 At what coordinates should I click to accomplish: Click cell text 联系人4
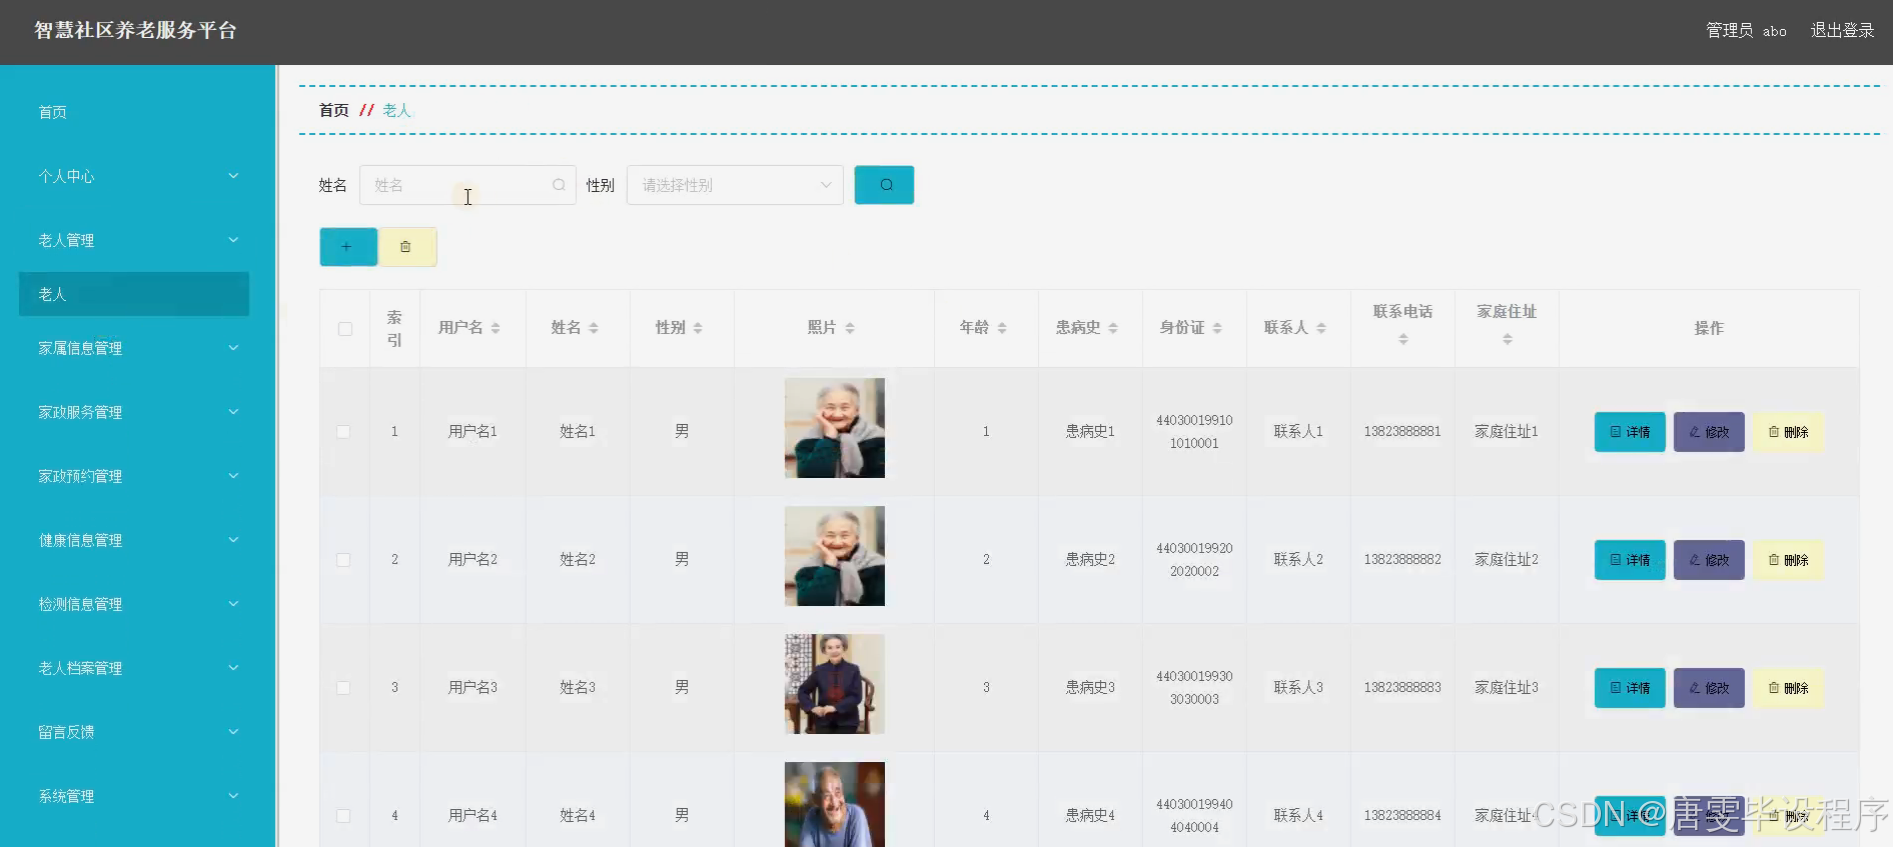coord(1298,816)
